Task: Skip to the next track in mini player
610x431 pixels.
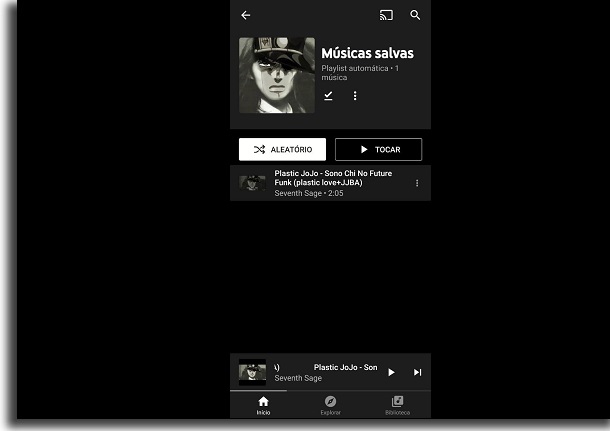Action: pos(417,372)
